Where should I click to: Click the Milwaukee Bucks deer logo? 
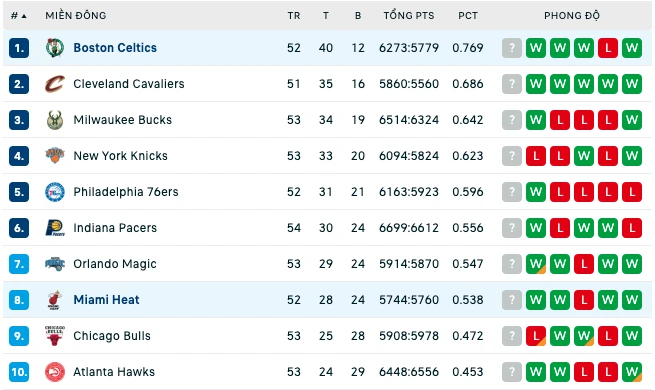(55, 120)
